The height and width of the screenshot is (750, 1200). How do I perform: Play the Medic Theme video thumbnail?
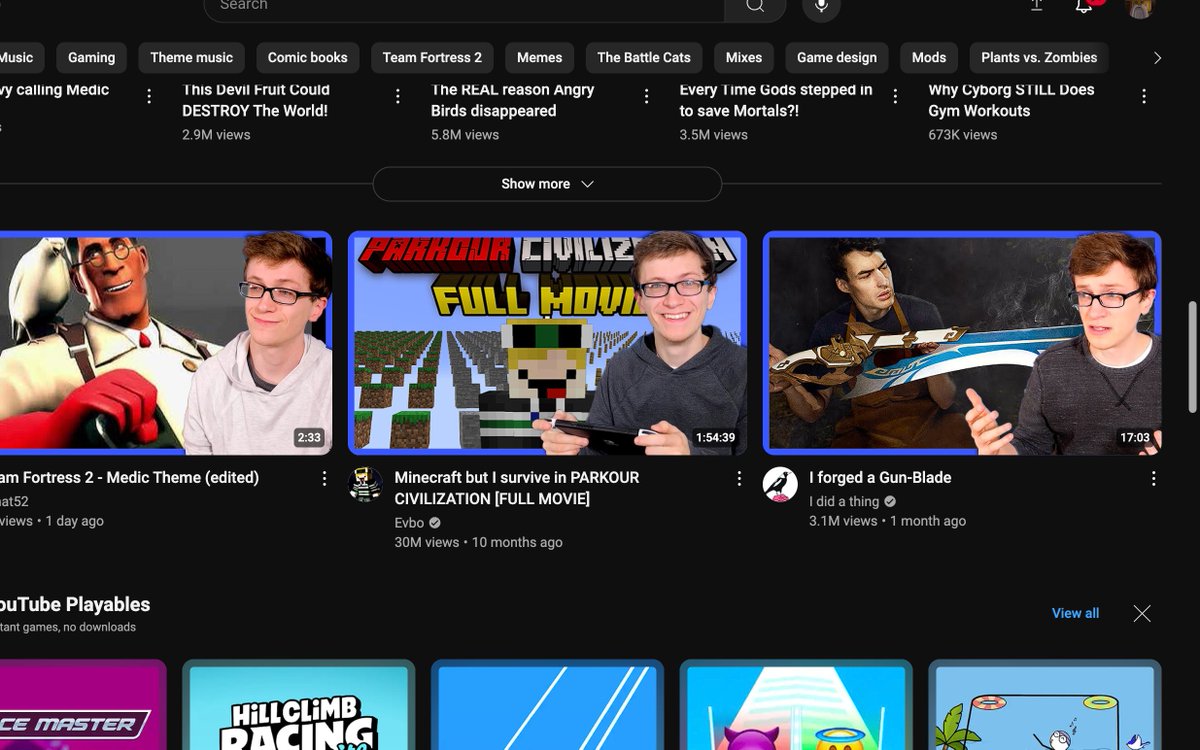[166, 343]
